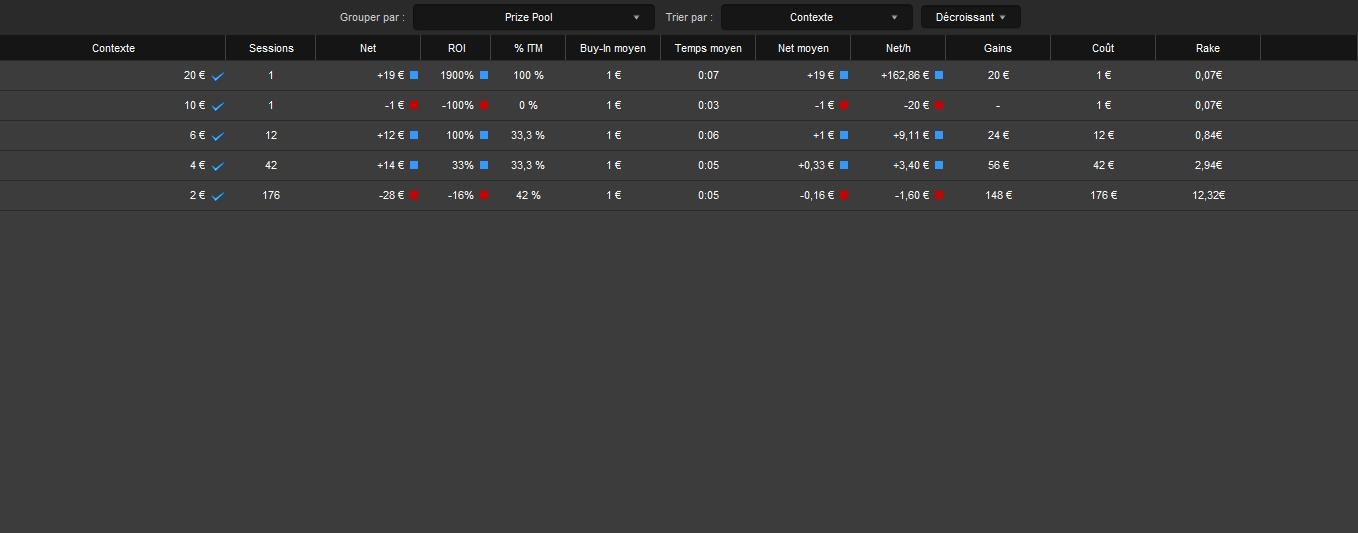The width and height of the screenshot is (1358, 533).
Task: Sort by the Sessions column header
Action: tap(271, 48)
